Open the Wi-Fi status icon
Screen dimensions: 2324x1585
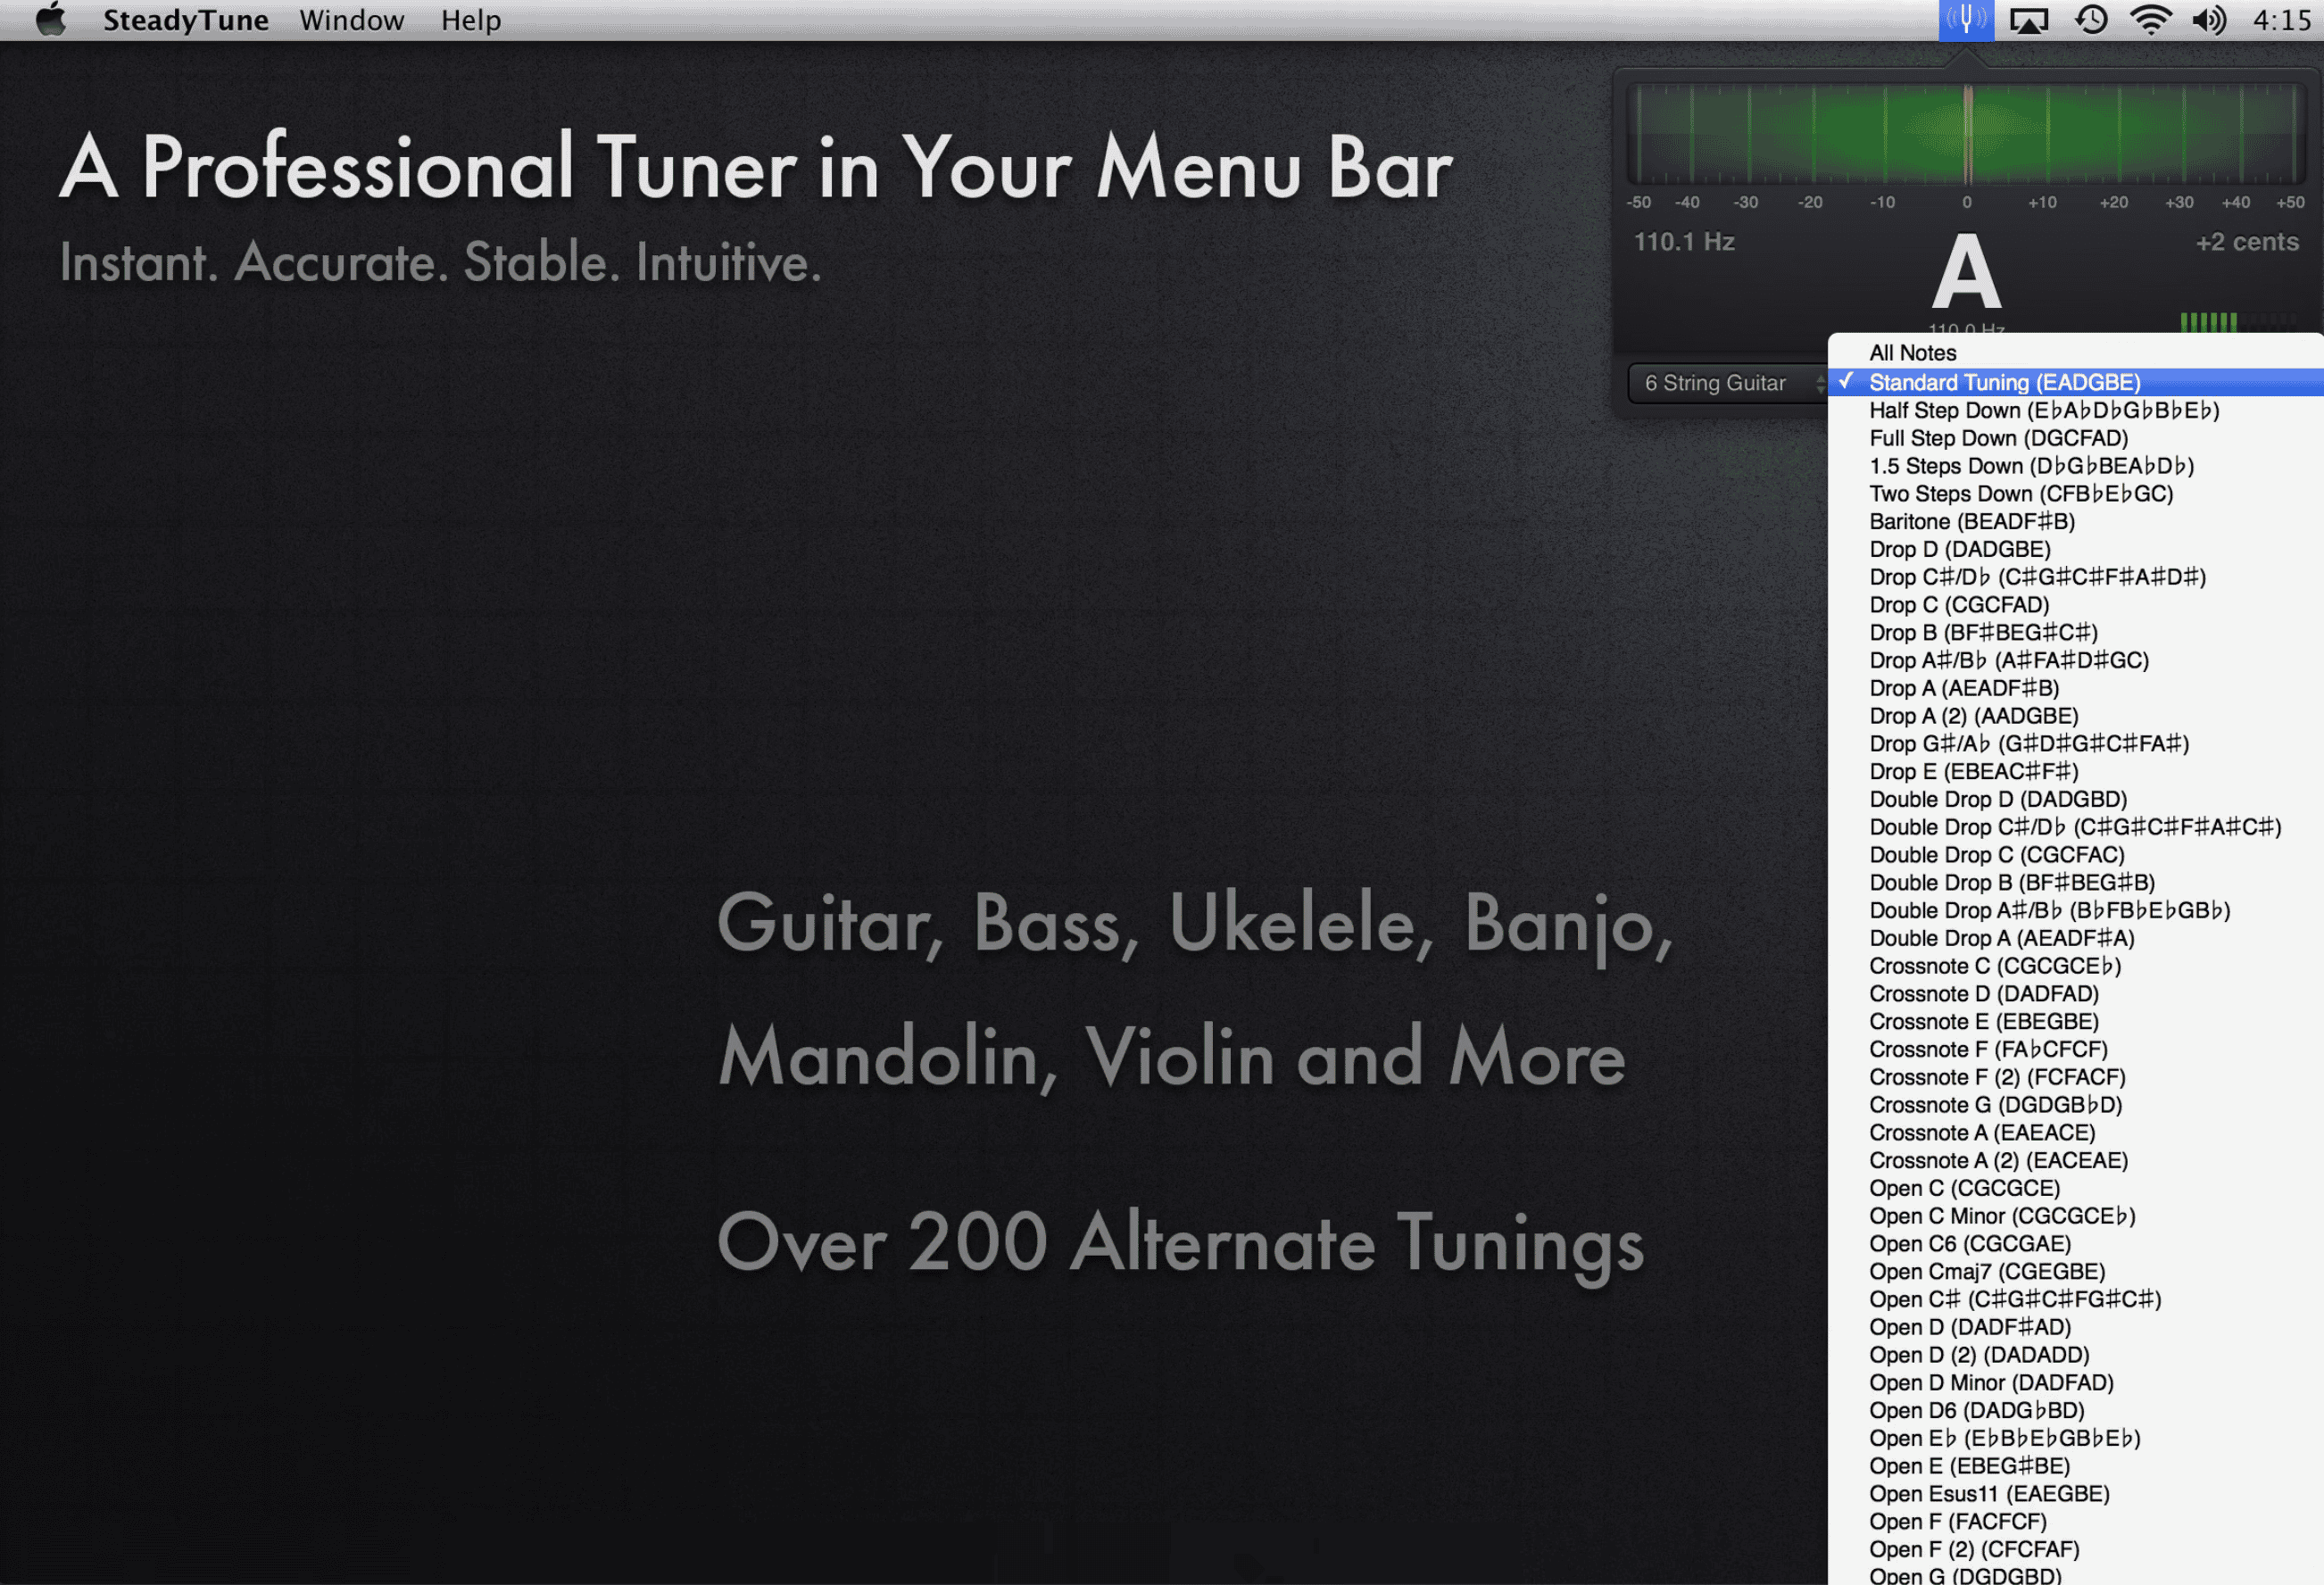coord(2150,20)
